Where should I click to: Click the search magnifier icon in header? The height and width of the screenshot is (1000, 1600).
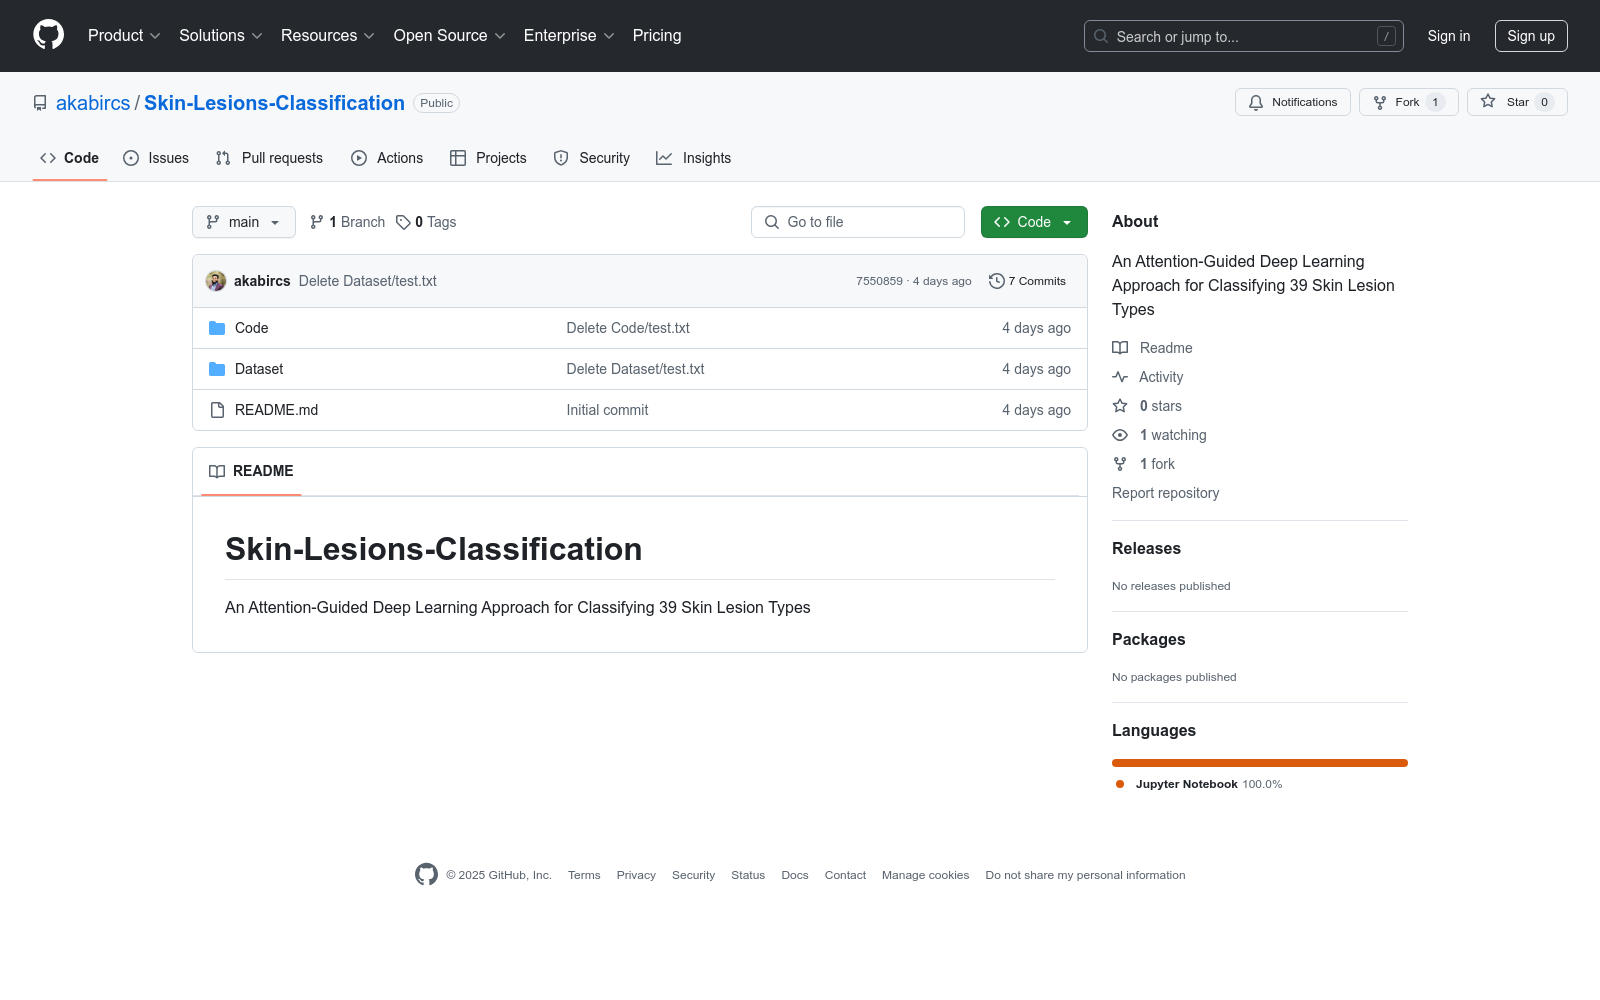(x=1101, y=36)
